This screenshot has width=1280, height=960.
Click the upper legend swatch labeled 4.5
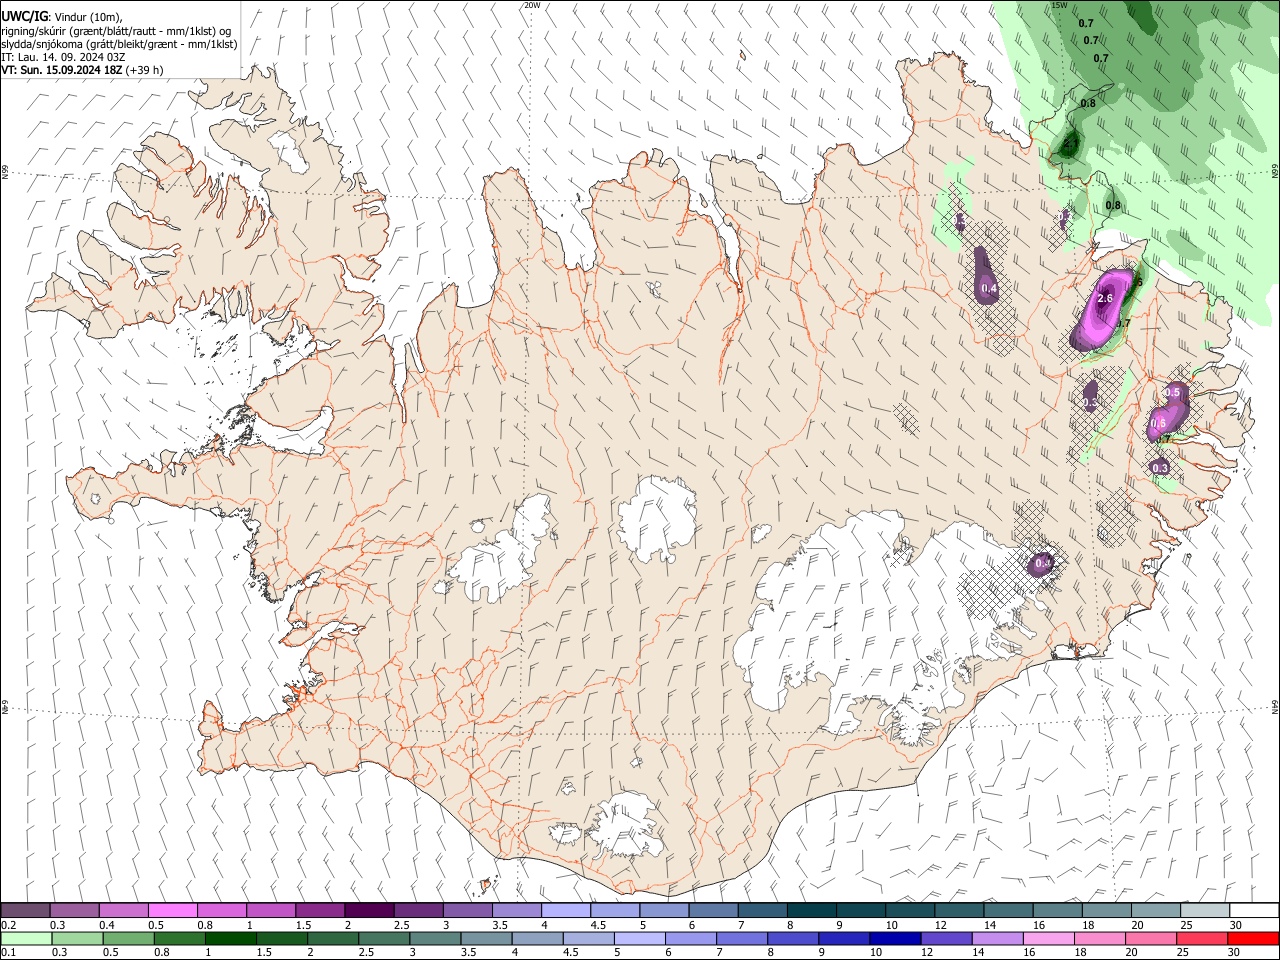[x=614, y=911]
